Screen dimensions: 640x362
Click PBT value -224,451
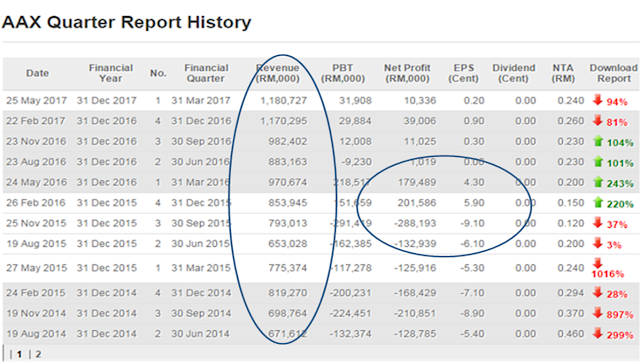(x=350, y=313)
